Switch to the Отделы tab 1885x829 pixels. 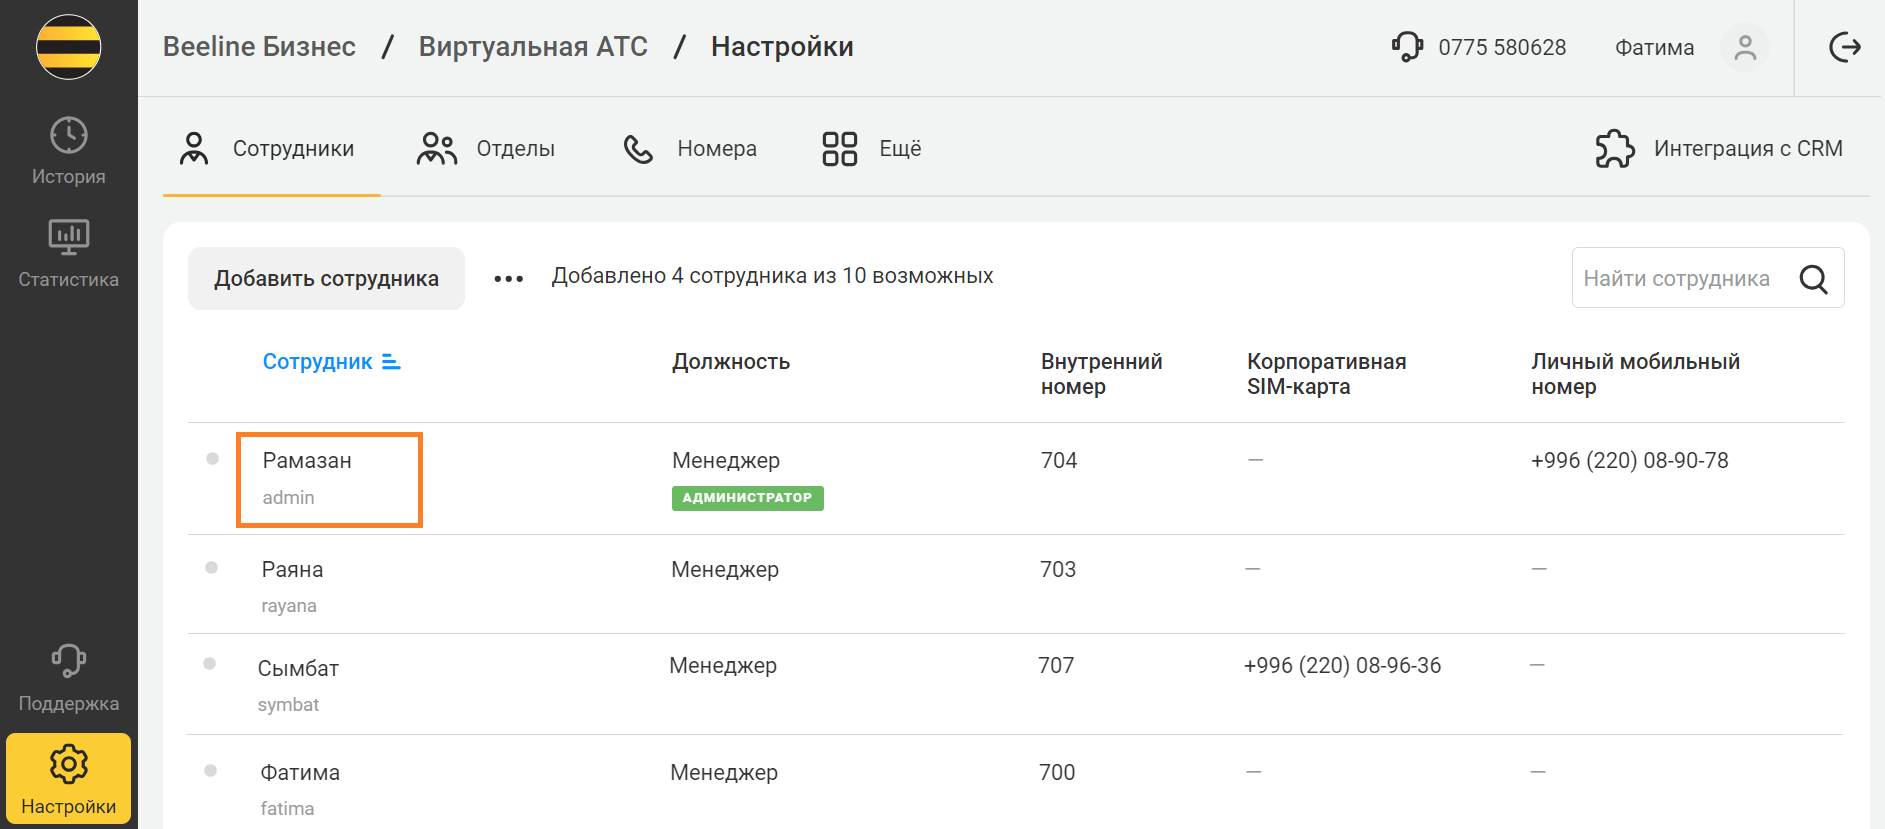[486, 149]
